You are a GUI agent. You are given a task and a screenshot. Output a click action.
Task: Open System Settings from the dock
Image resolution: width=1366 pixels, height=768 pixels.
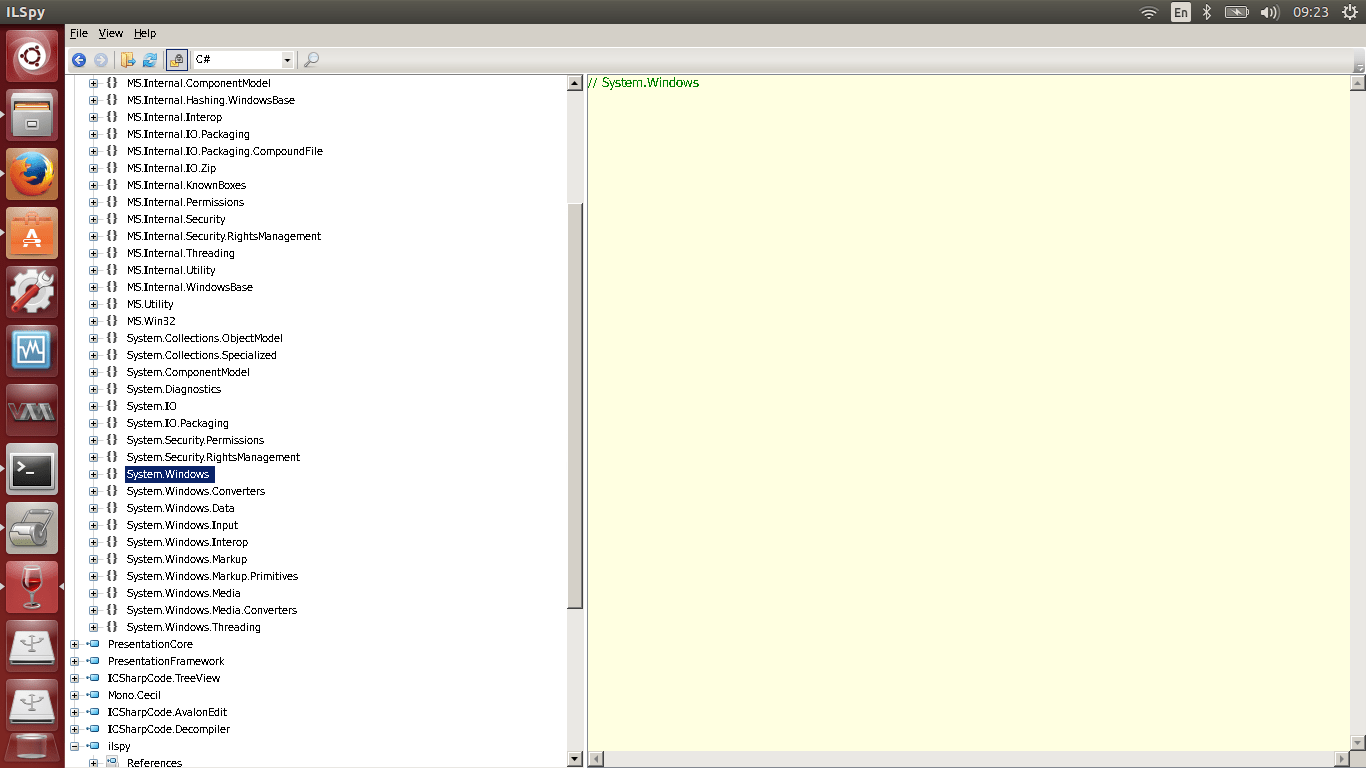tap(32, 292)
